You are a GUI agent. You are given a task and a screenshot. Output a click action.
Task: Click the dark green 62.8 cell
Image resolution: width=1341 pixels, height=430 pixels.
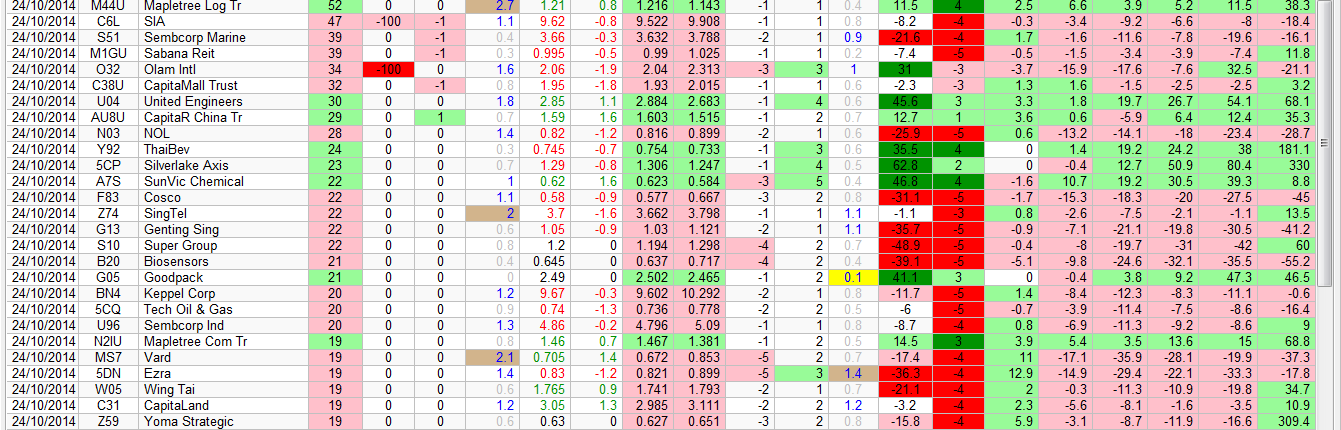905,165
